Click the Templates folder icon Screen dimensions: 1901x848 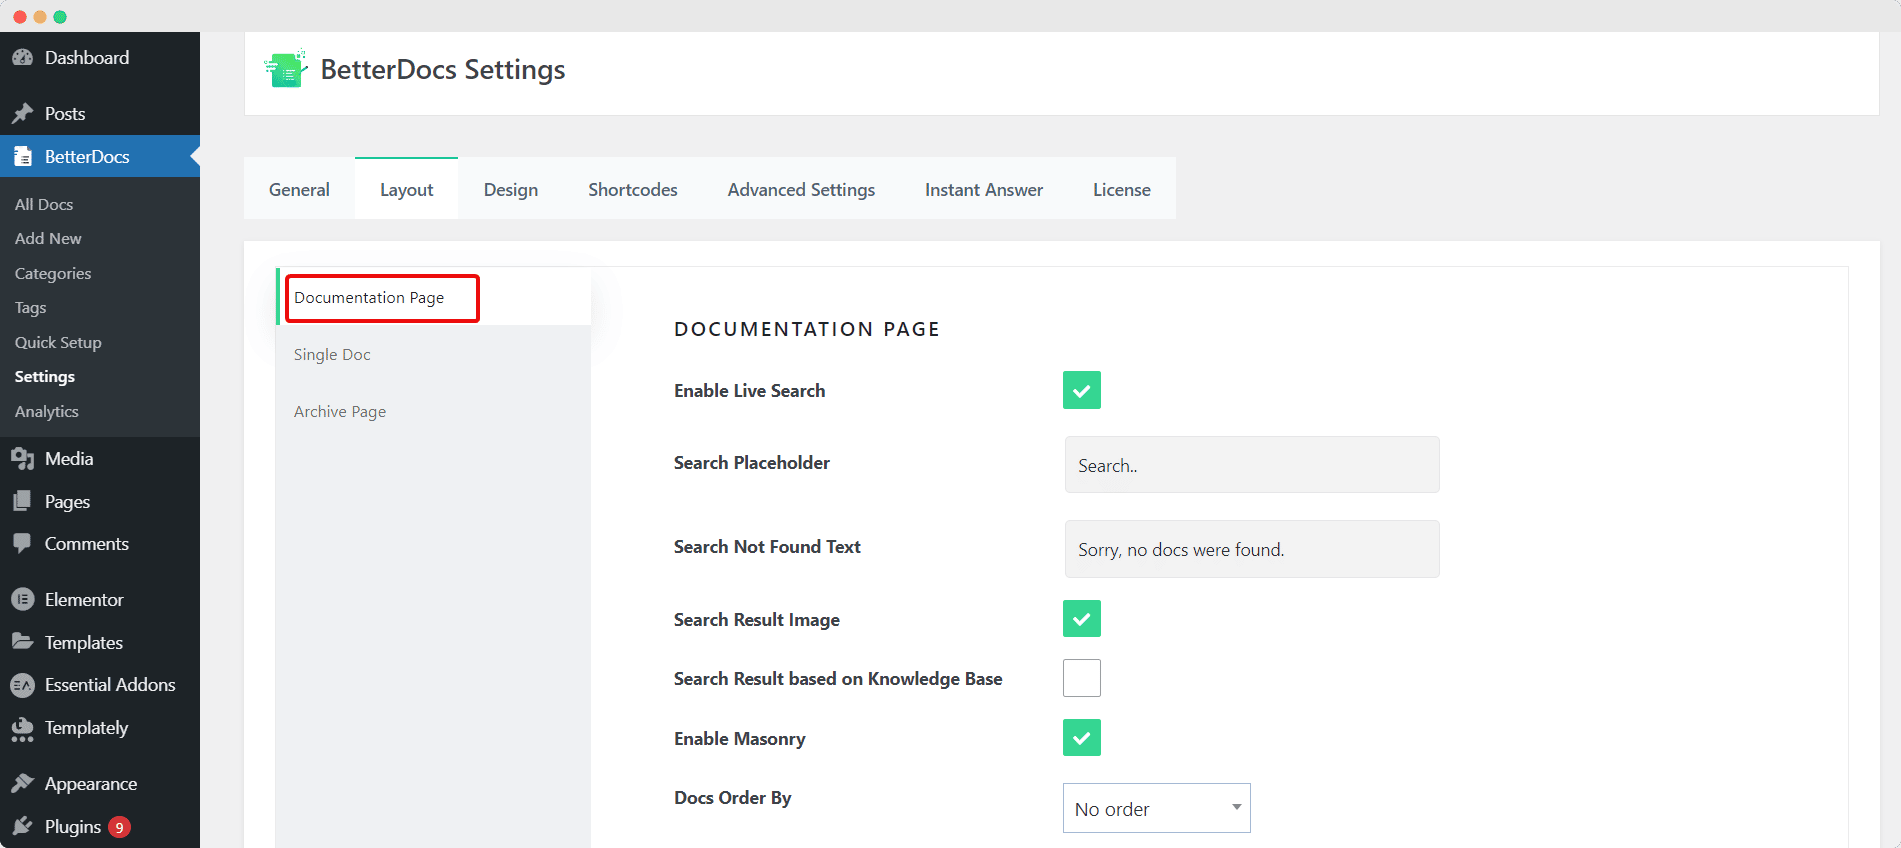(22, 642)
